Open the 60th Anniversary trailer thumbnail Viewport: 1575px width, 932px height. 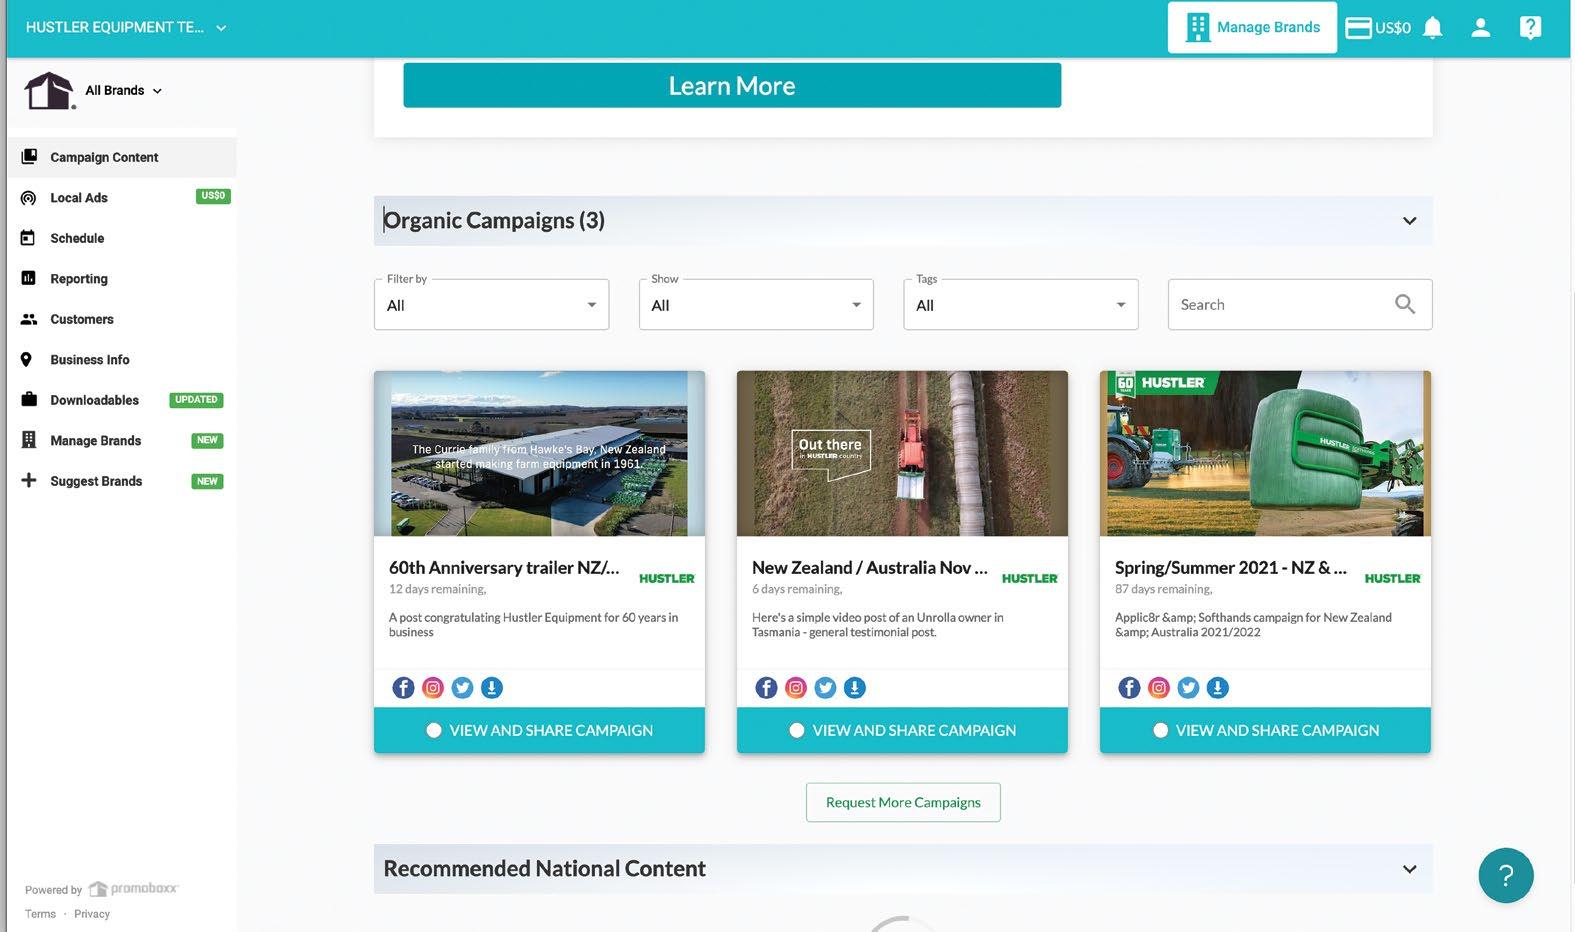tap(540, 454)
